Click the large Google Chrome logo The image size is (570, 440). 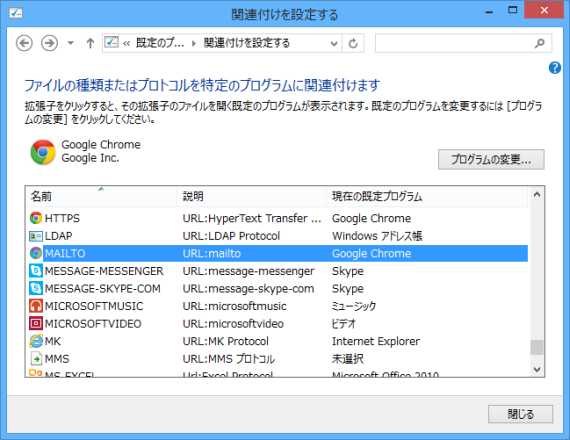43,152
